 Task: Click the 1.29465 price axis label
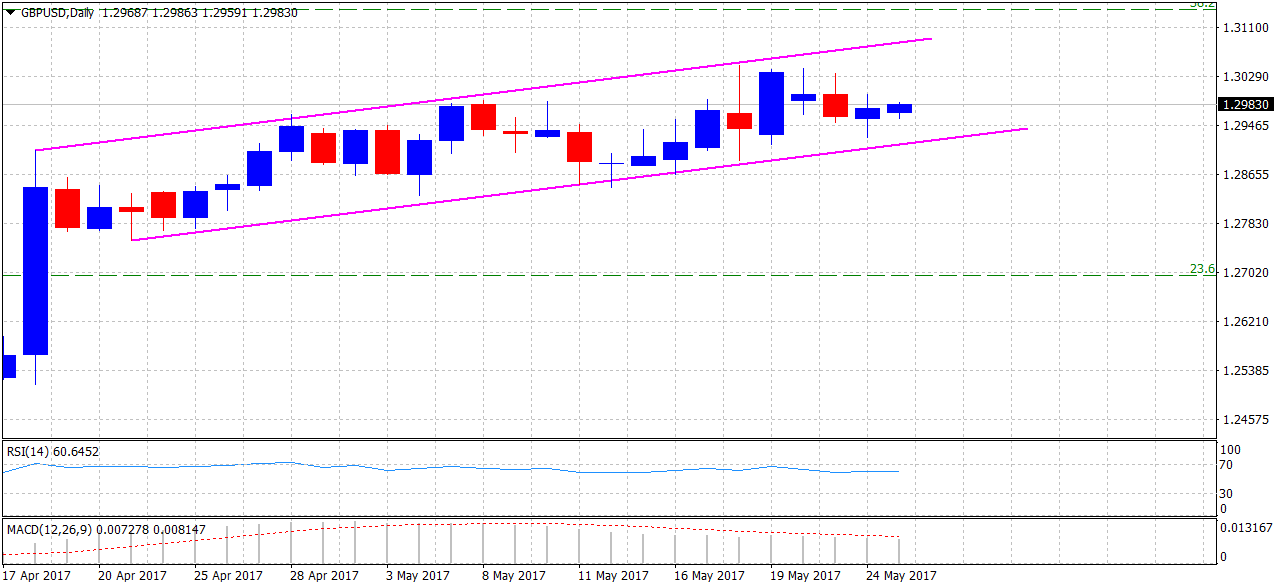(x=1244, y=126)
